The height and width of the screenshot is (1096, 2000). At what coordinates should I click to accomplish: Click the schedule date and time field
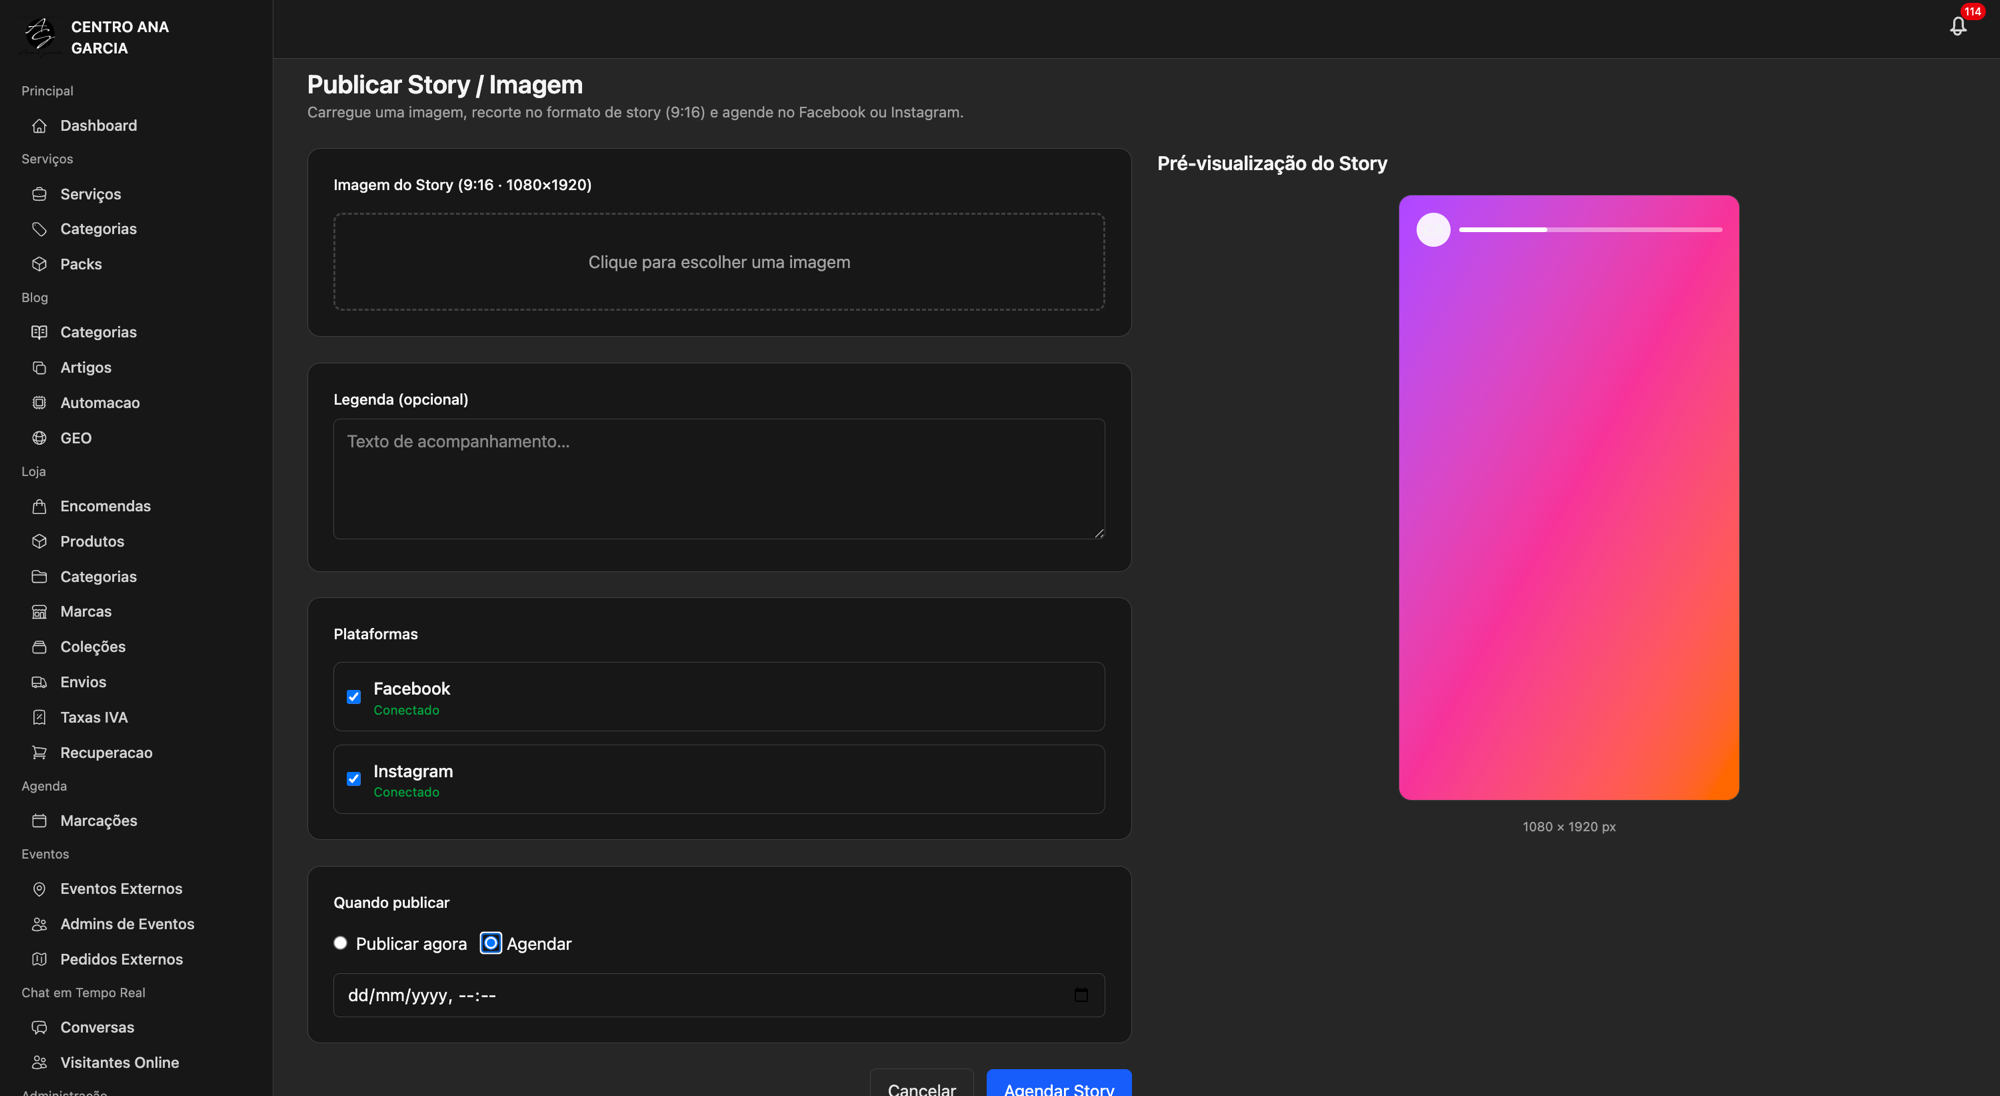719,995
